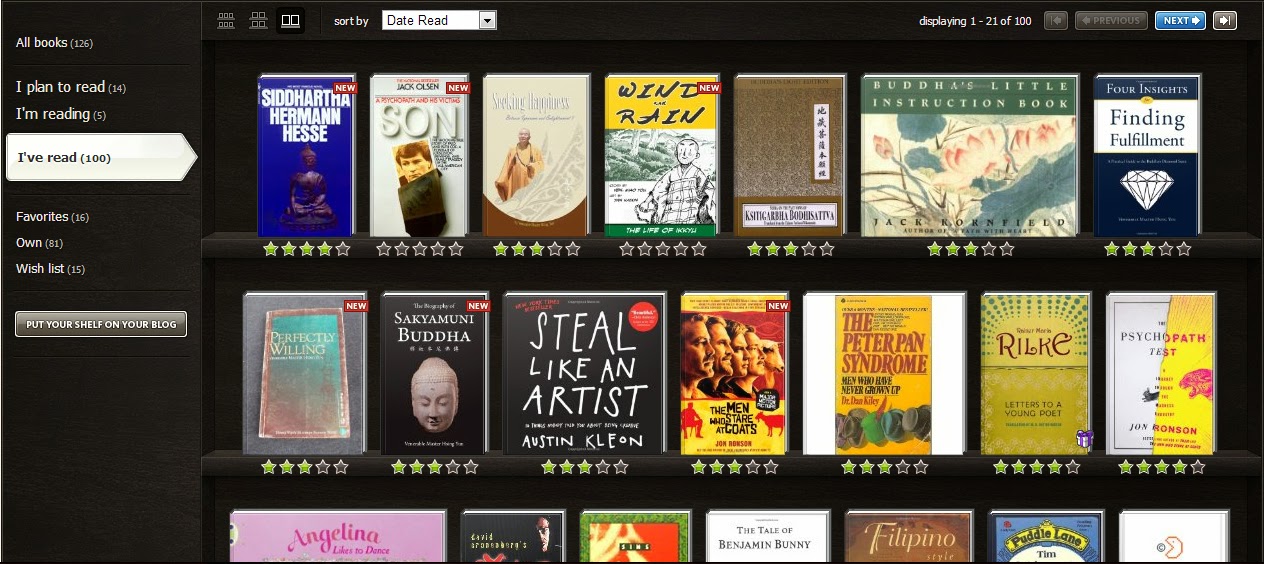Click NEW badge on Son cover
The width and height of the screenshot is (1264, 564).
coord(458,88)
